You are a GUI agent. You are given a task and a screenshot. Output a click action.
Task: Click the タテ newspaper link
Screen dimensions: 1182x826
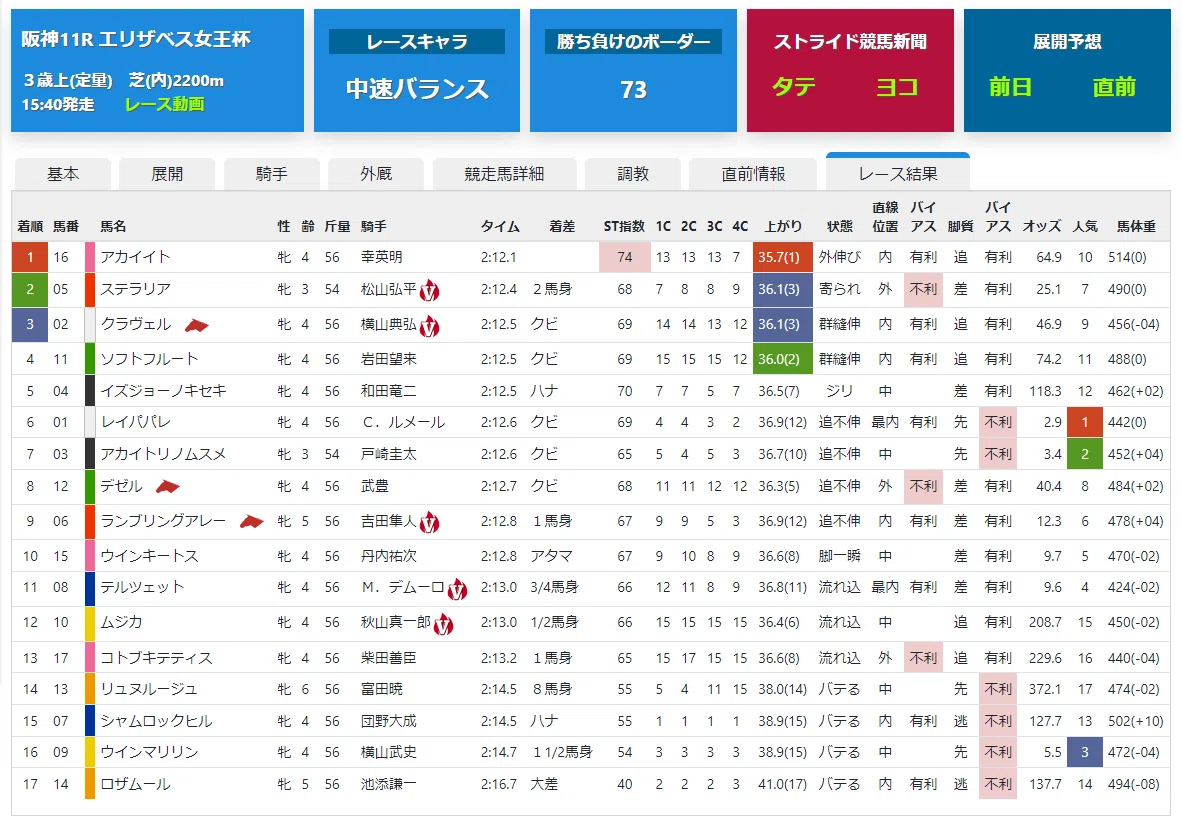coord(794,87)
